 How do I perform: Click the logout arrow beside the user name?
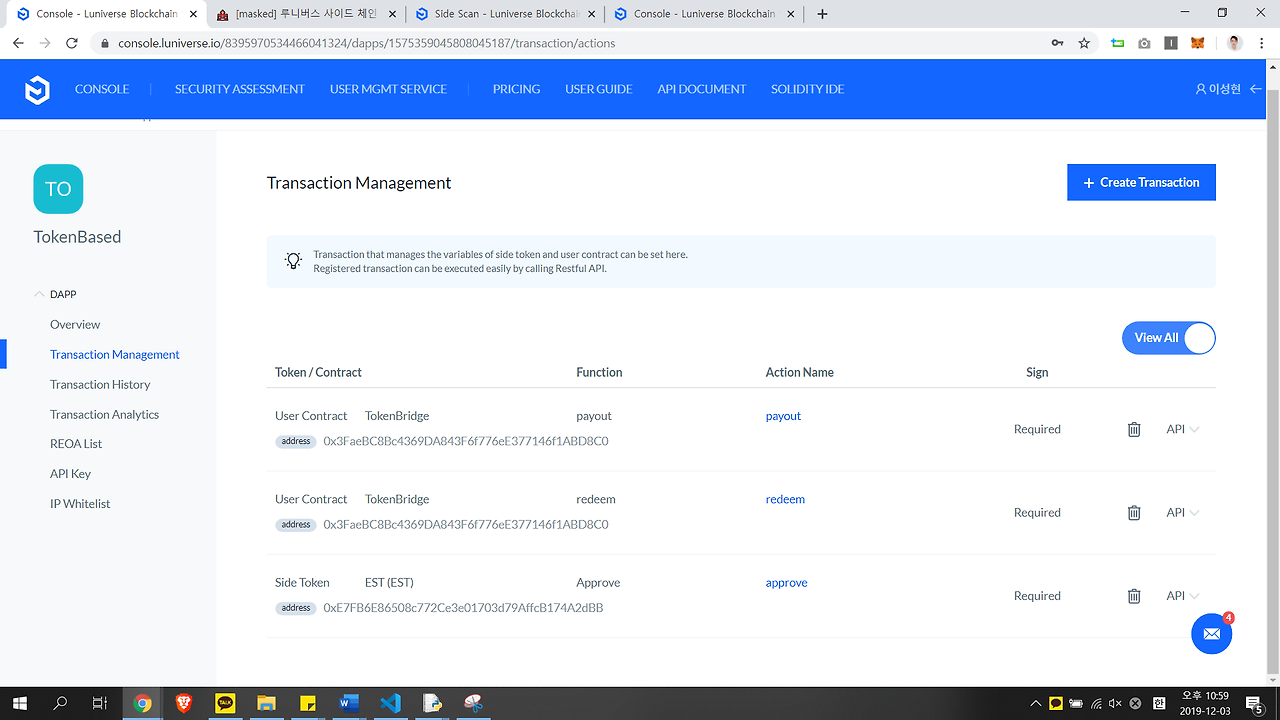pos(1256,89)
